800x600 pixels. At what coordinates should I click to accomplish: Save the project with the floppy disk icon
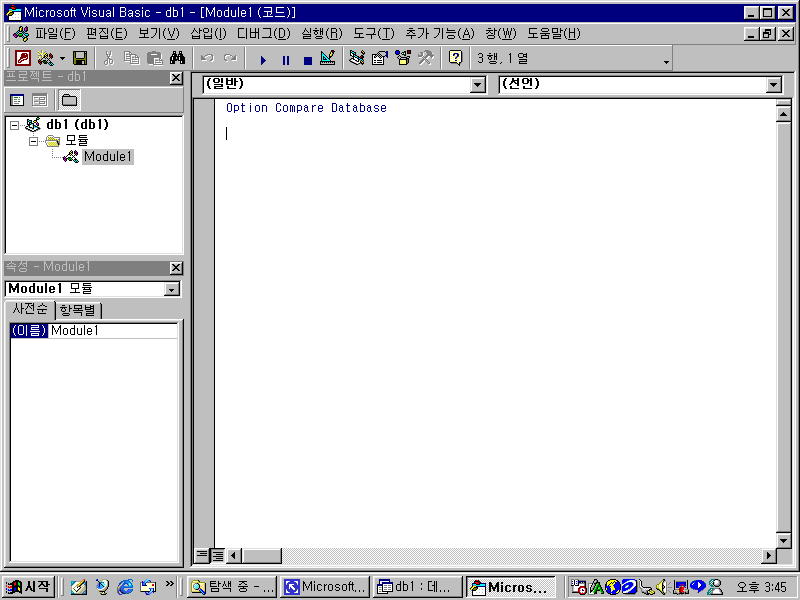click(79, 59)
